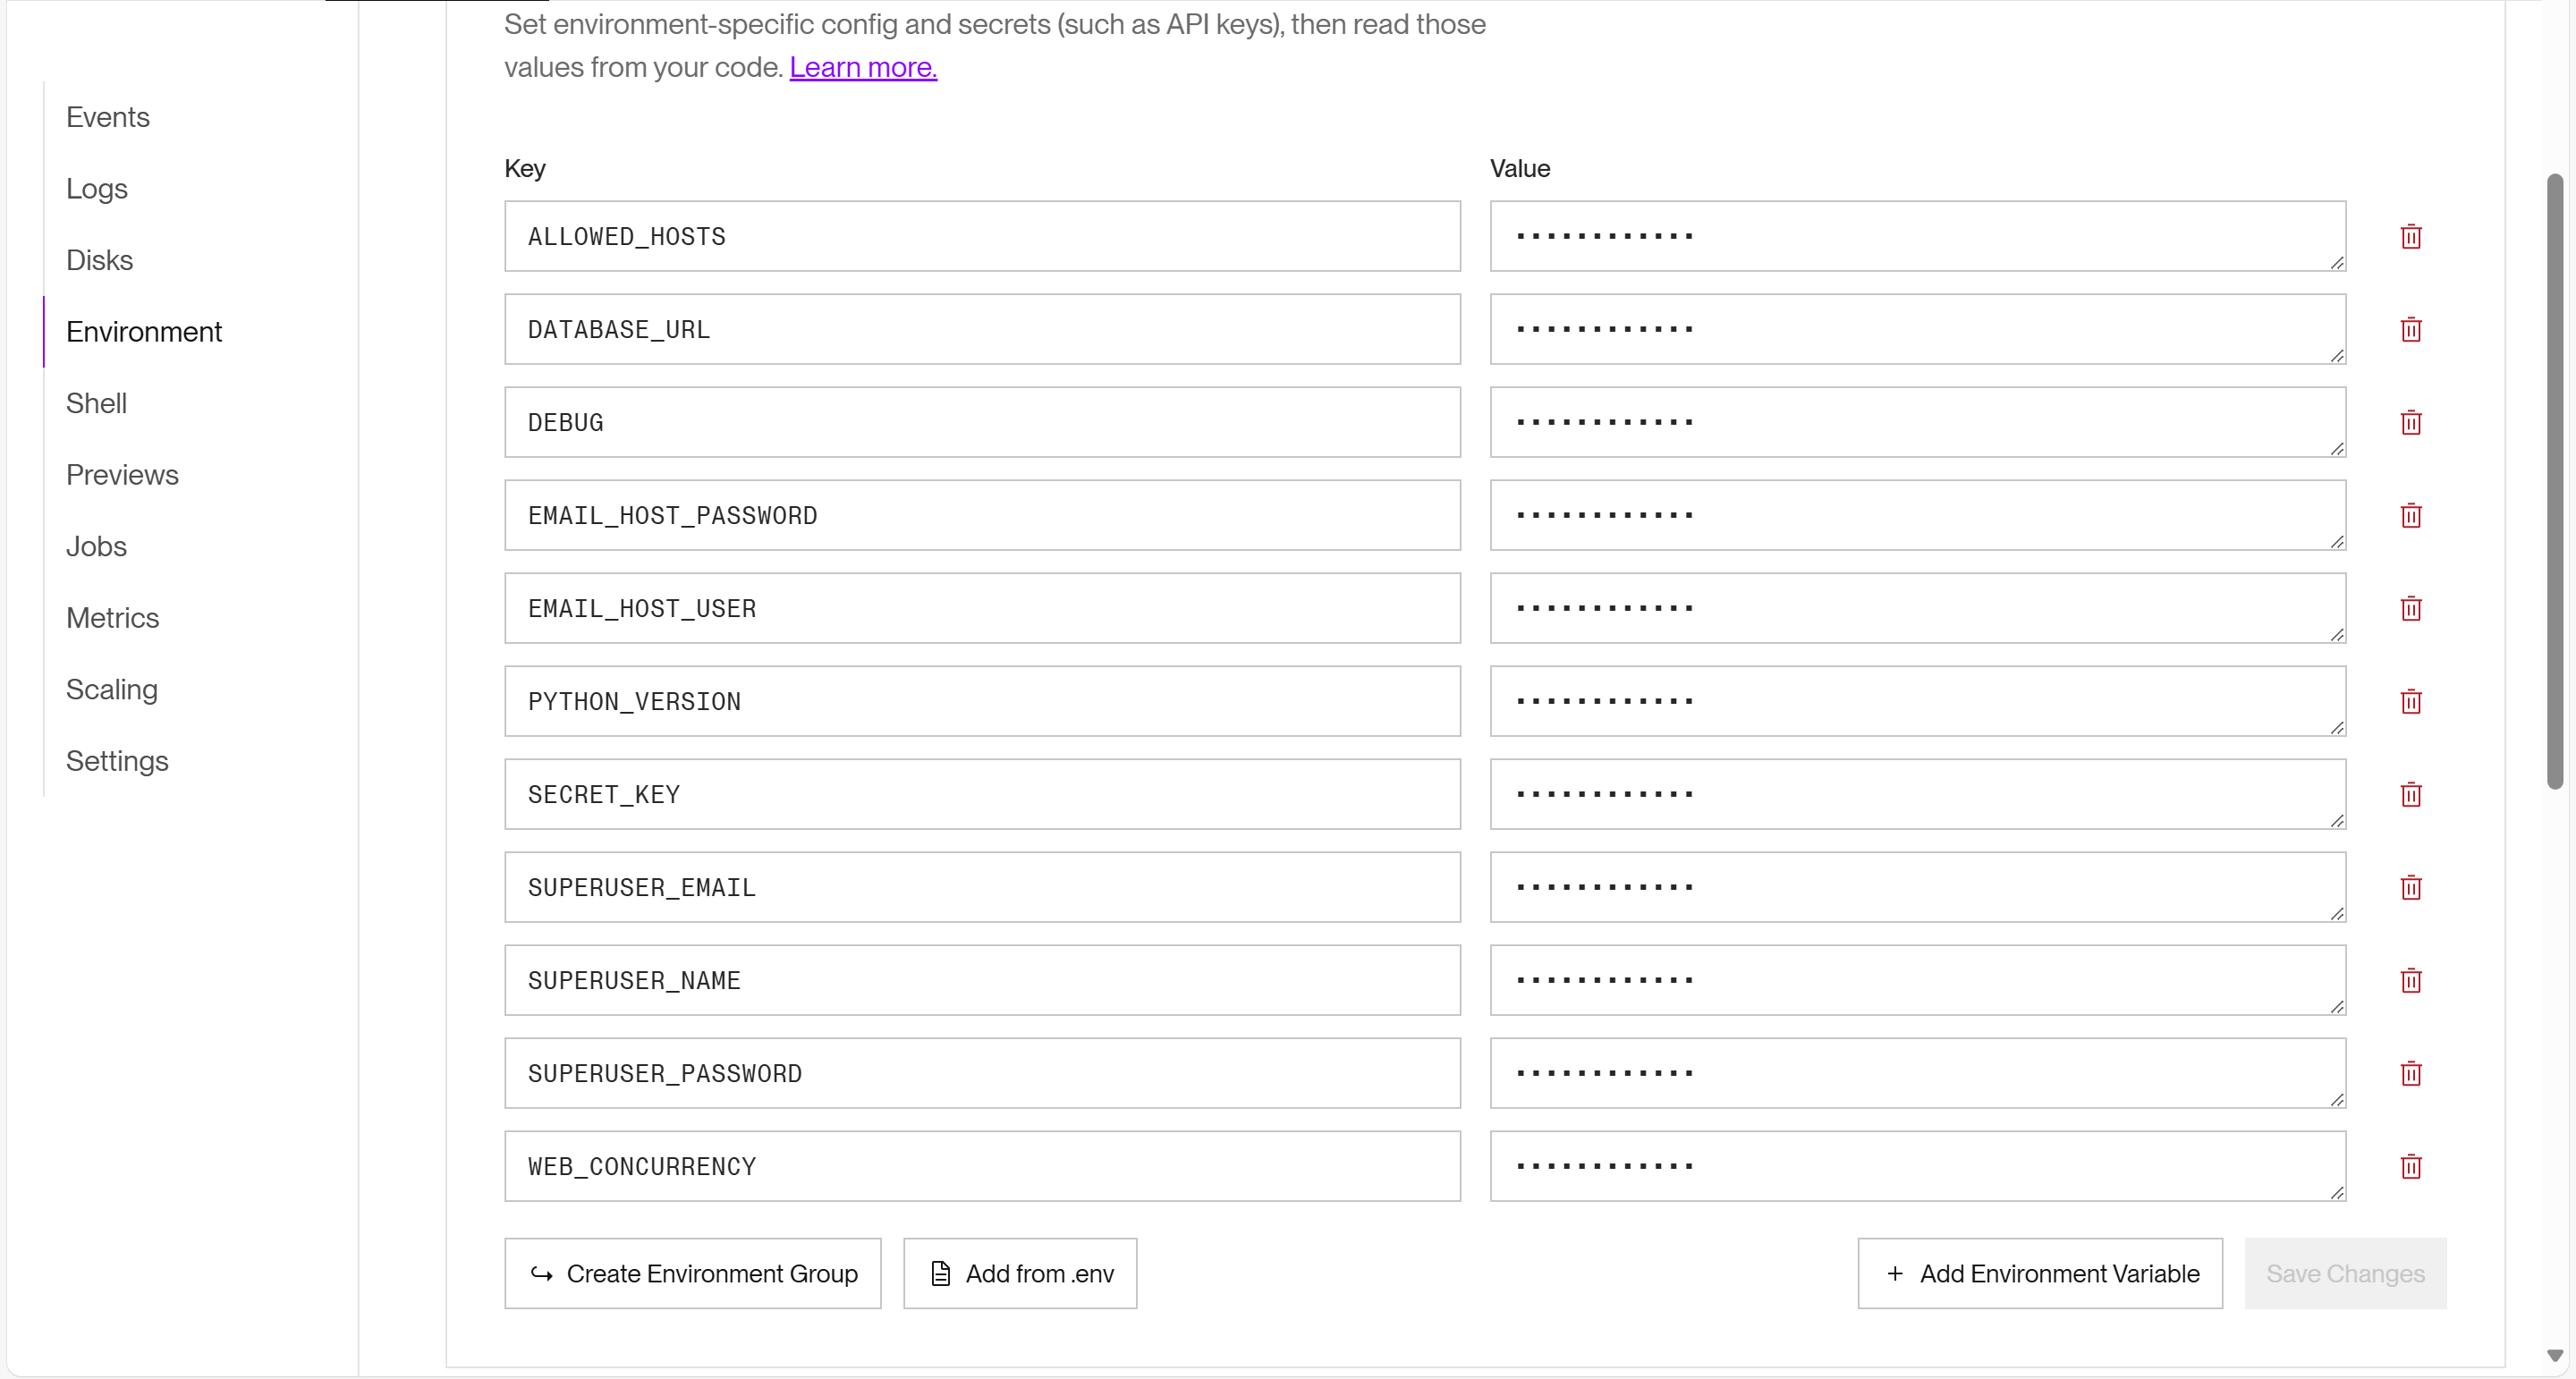Edit the SUPERUSER_EMAIL key field
Screen dimensions: 2576x1379
pos(982,887)
